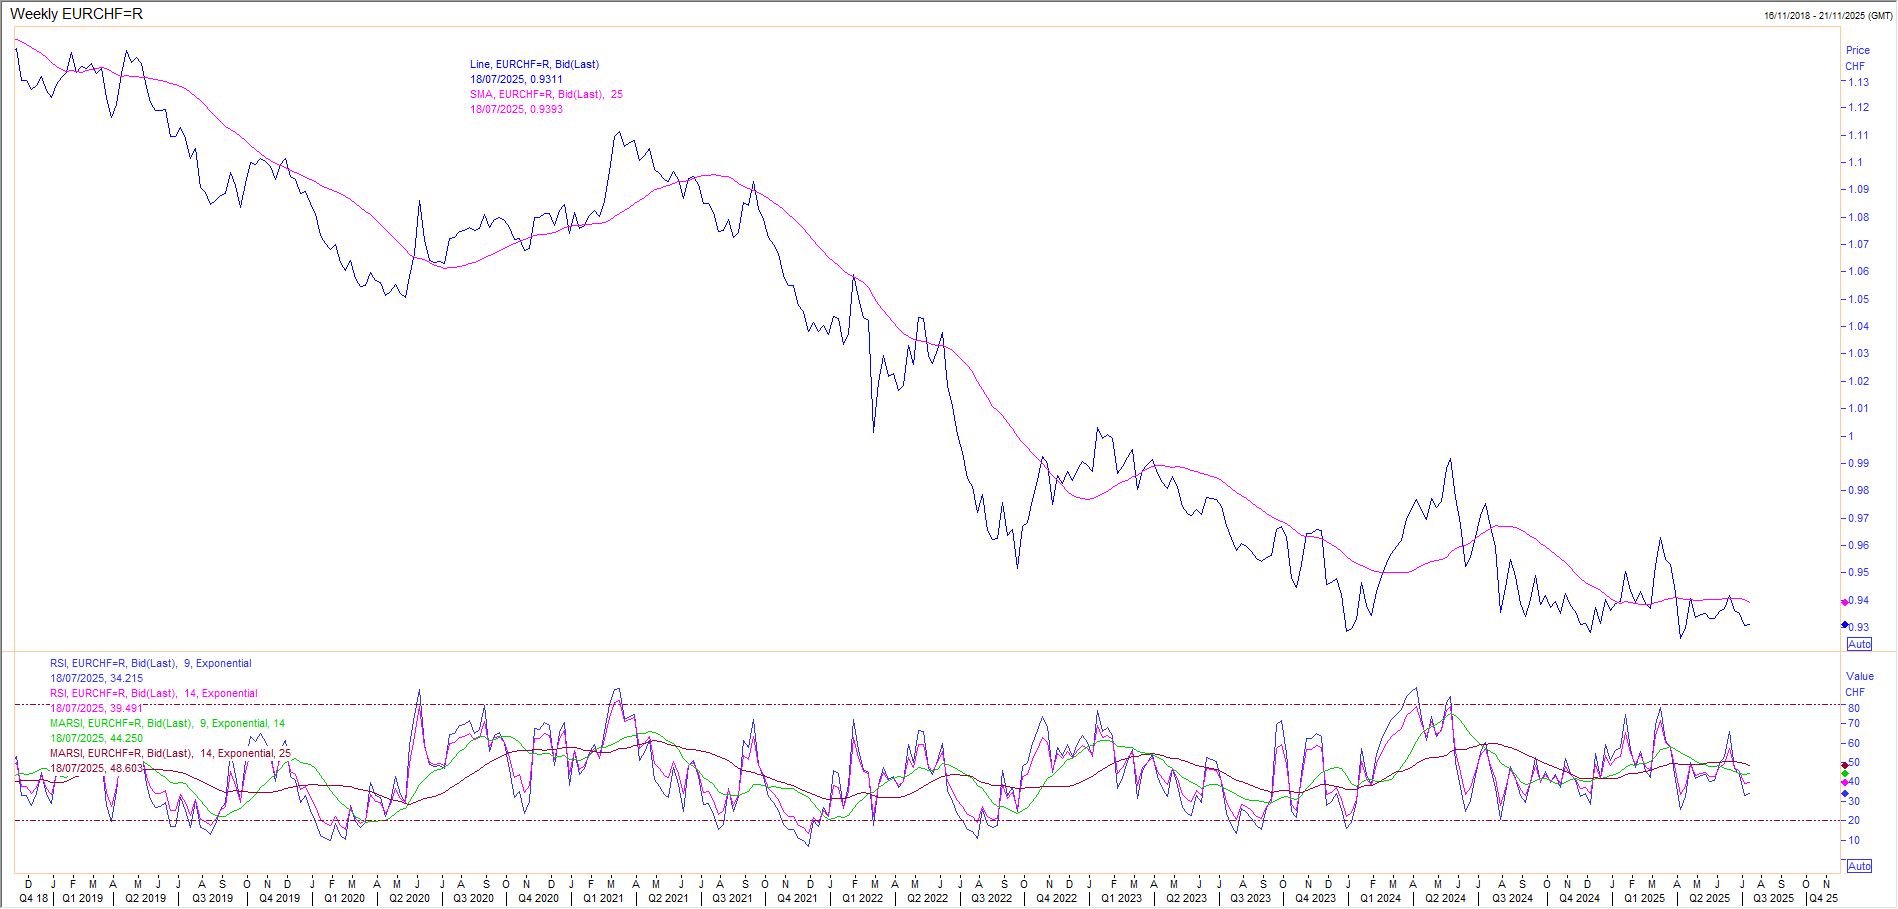Click the date range label in top-right corner
Screen dimensions: 1898x909
click(1827, 16)
